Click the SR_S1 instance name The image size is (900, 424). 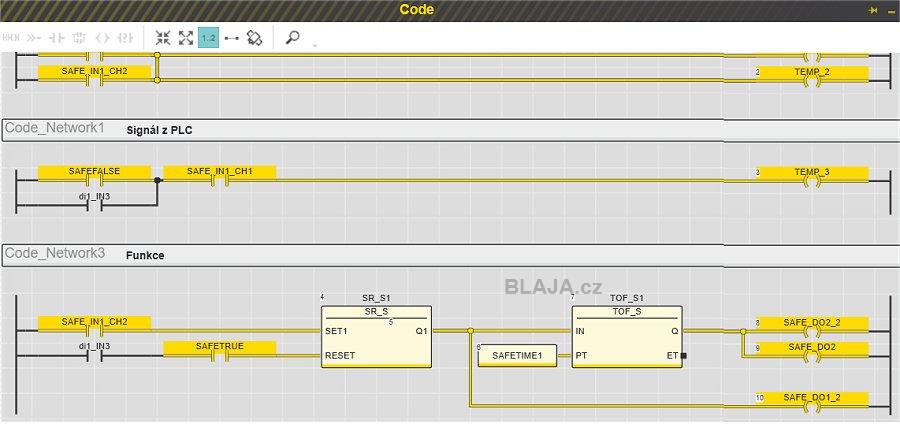tap(376, 298)
